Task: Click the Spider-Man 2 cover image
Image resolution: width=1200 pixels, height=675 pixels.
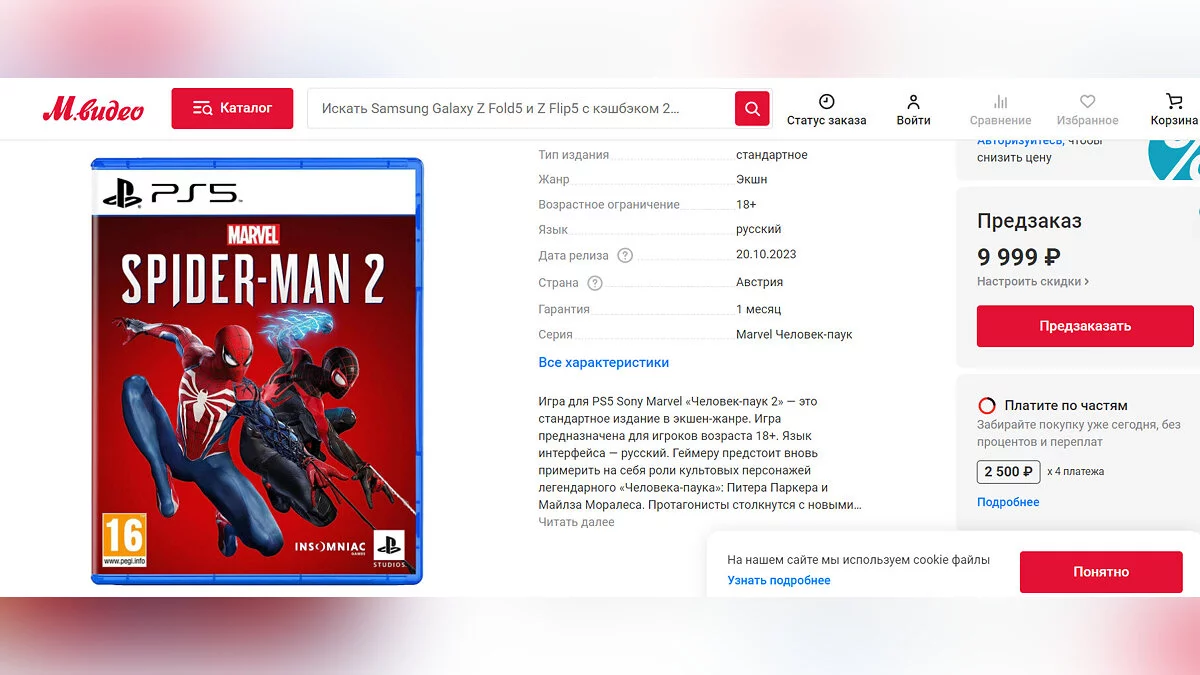Action: [257, 371]
